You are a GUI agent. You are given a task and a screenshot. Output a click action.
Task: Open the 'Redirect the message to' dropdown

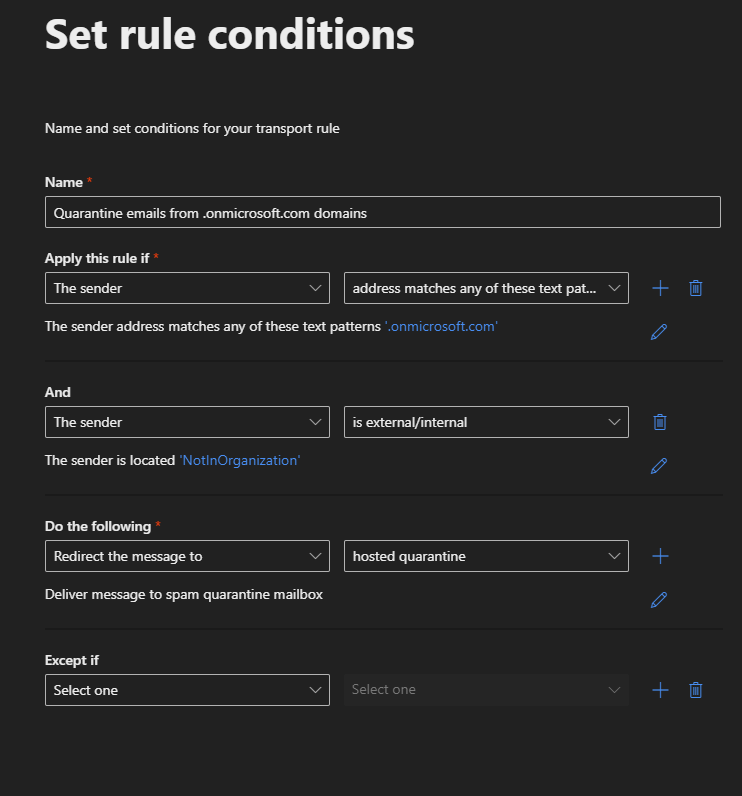coord(187,556)
